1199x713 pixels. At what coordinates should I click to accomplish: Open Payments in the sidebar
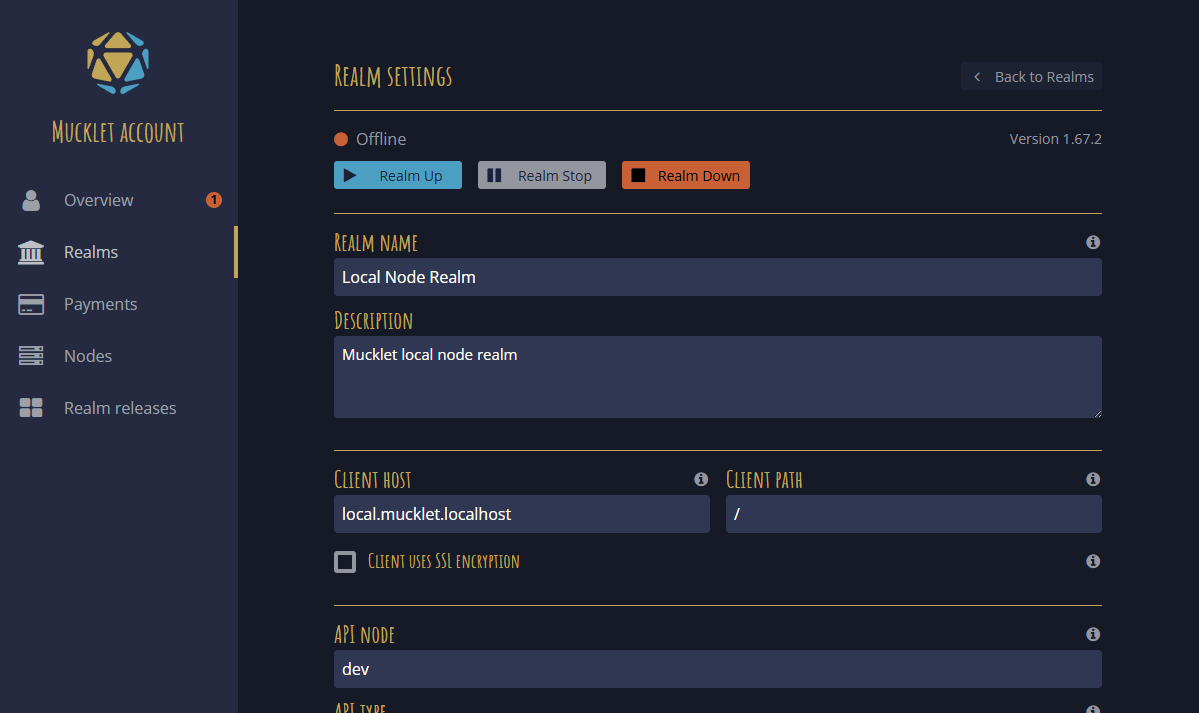100,304
